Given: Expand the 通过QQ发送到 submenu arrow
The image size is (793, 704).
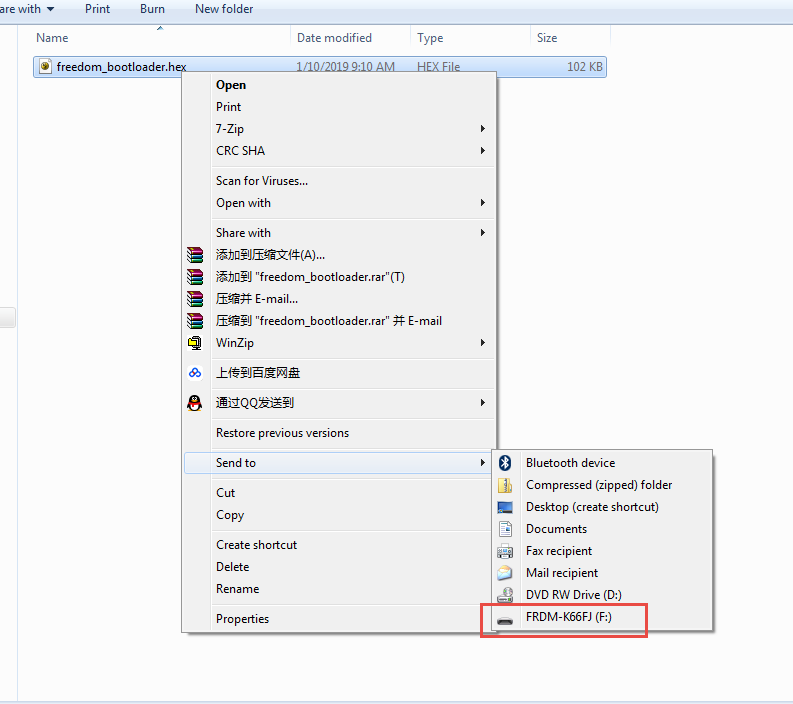Looking at the screenshot, I should point(482,403).
